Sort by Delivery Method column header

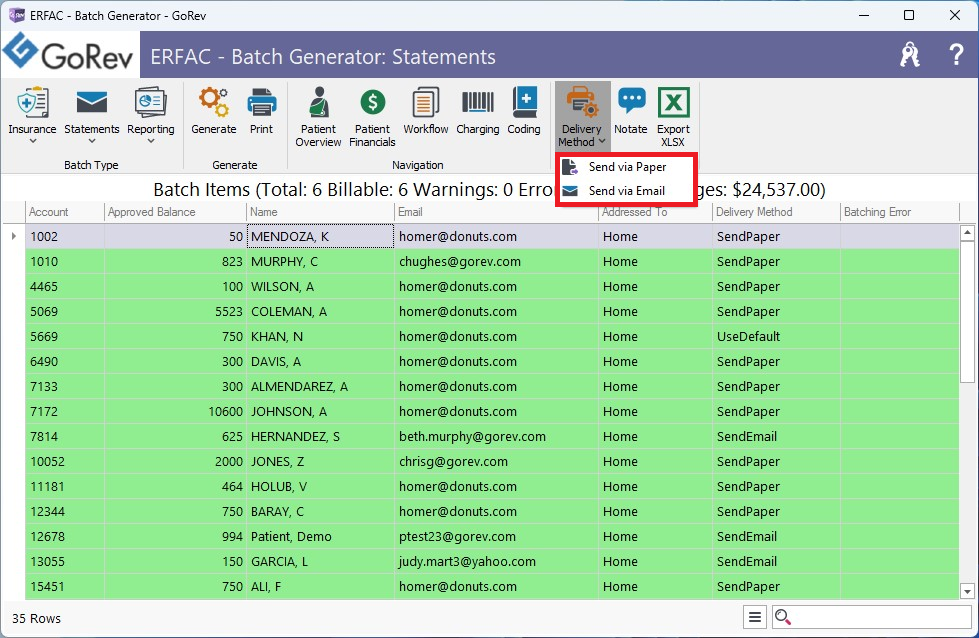point(776,212)
